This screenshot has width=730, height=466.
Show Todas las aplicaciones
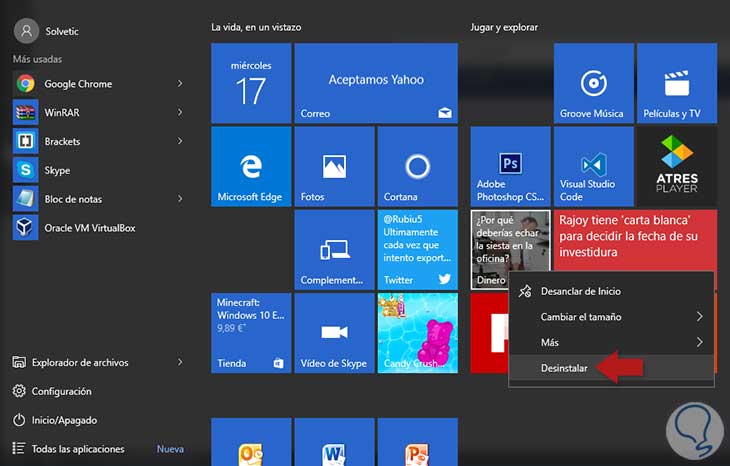click(x=68, y=449)
